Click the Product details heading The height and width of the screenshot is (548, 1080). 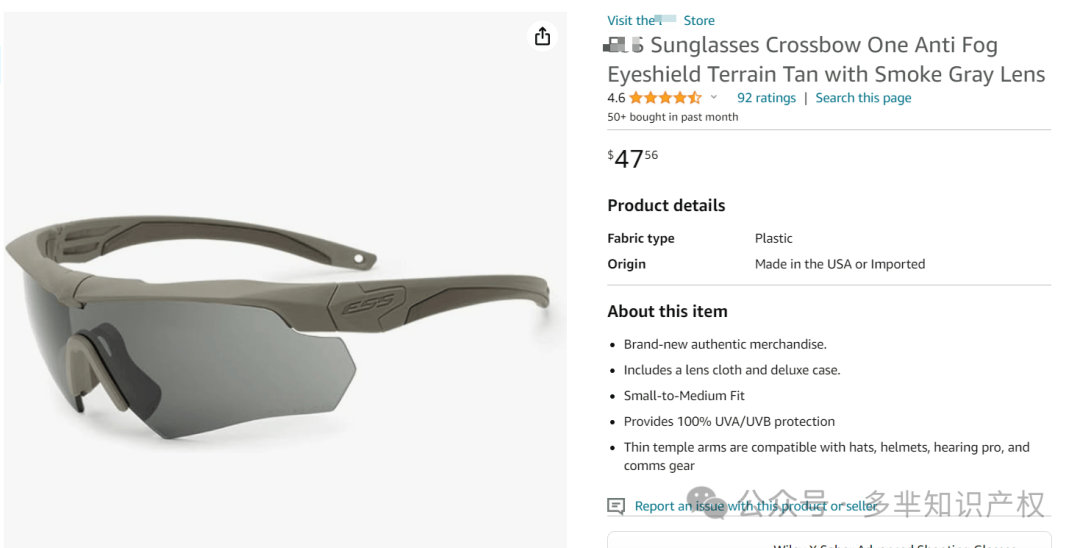tap(666, 205)
